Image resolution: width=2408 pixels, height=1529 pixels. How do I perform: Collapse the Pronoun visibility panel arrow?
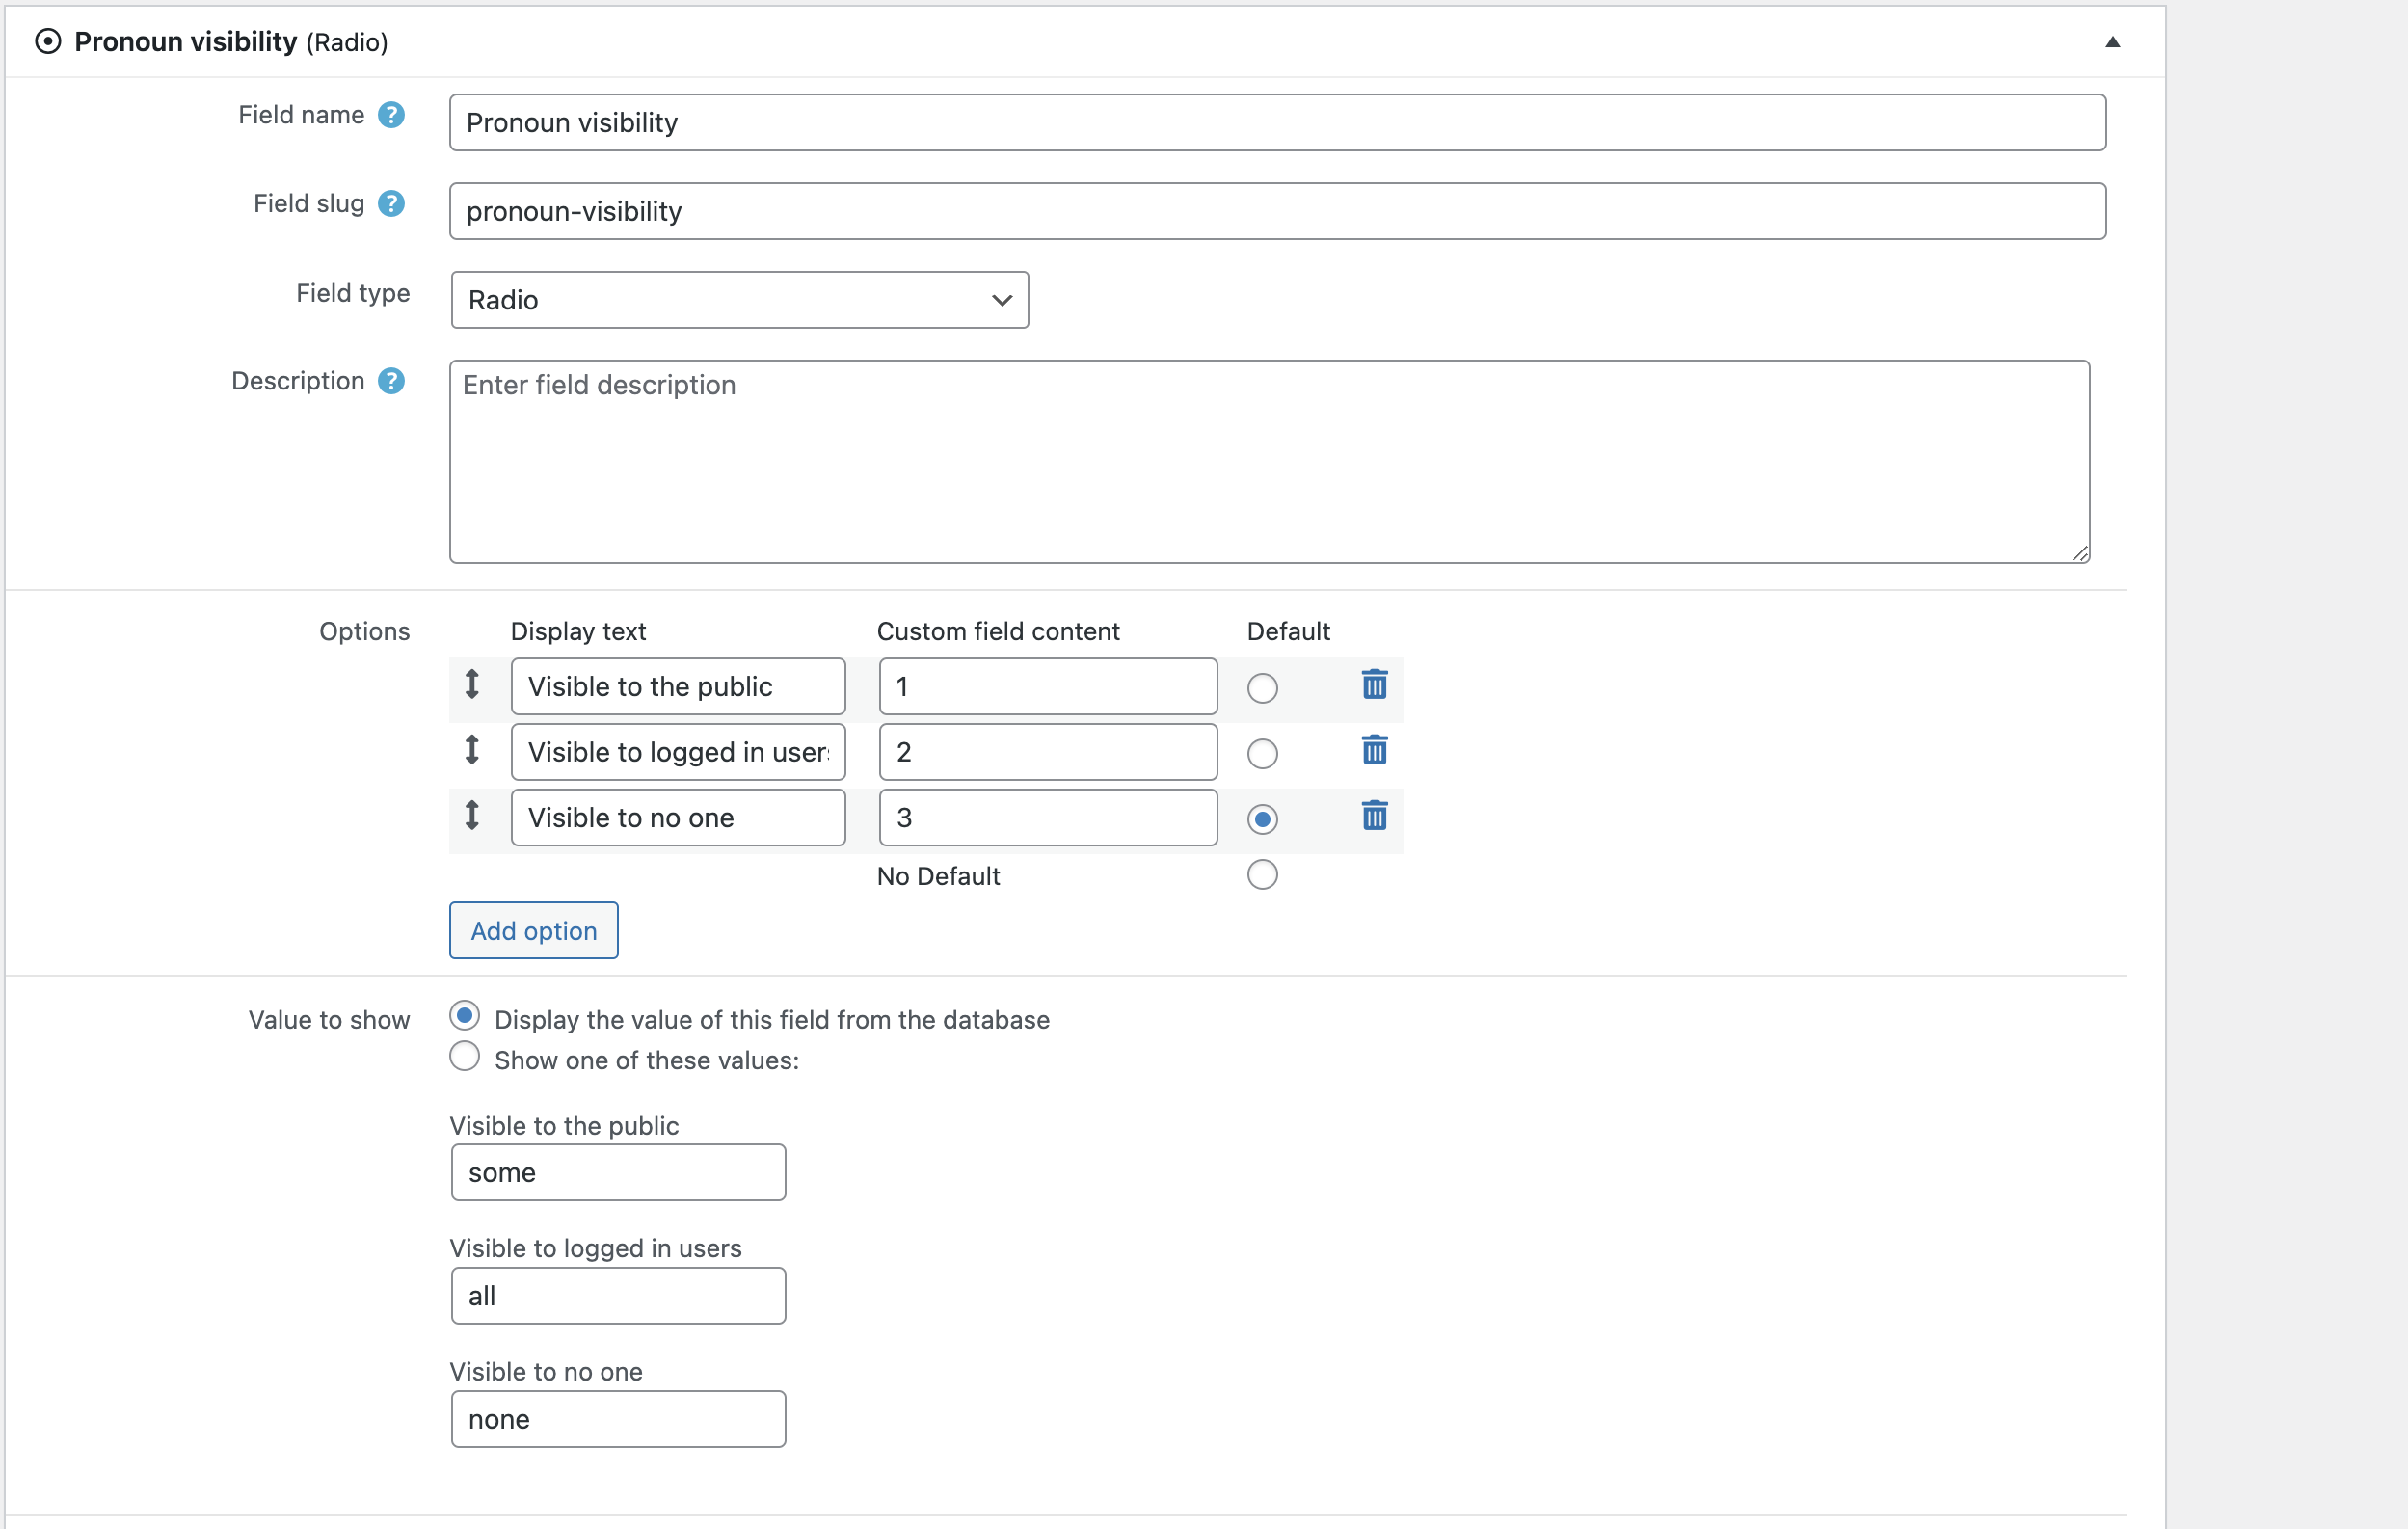click(x=2112, y=42)
